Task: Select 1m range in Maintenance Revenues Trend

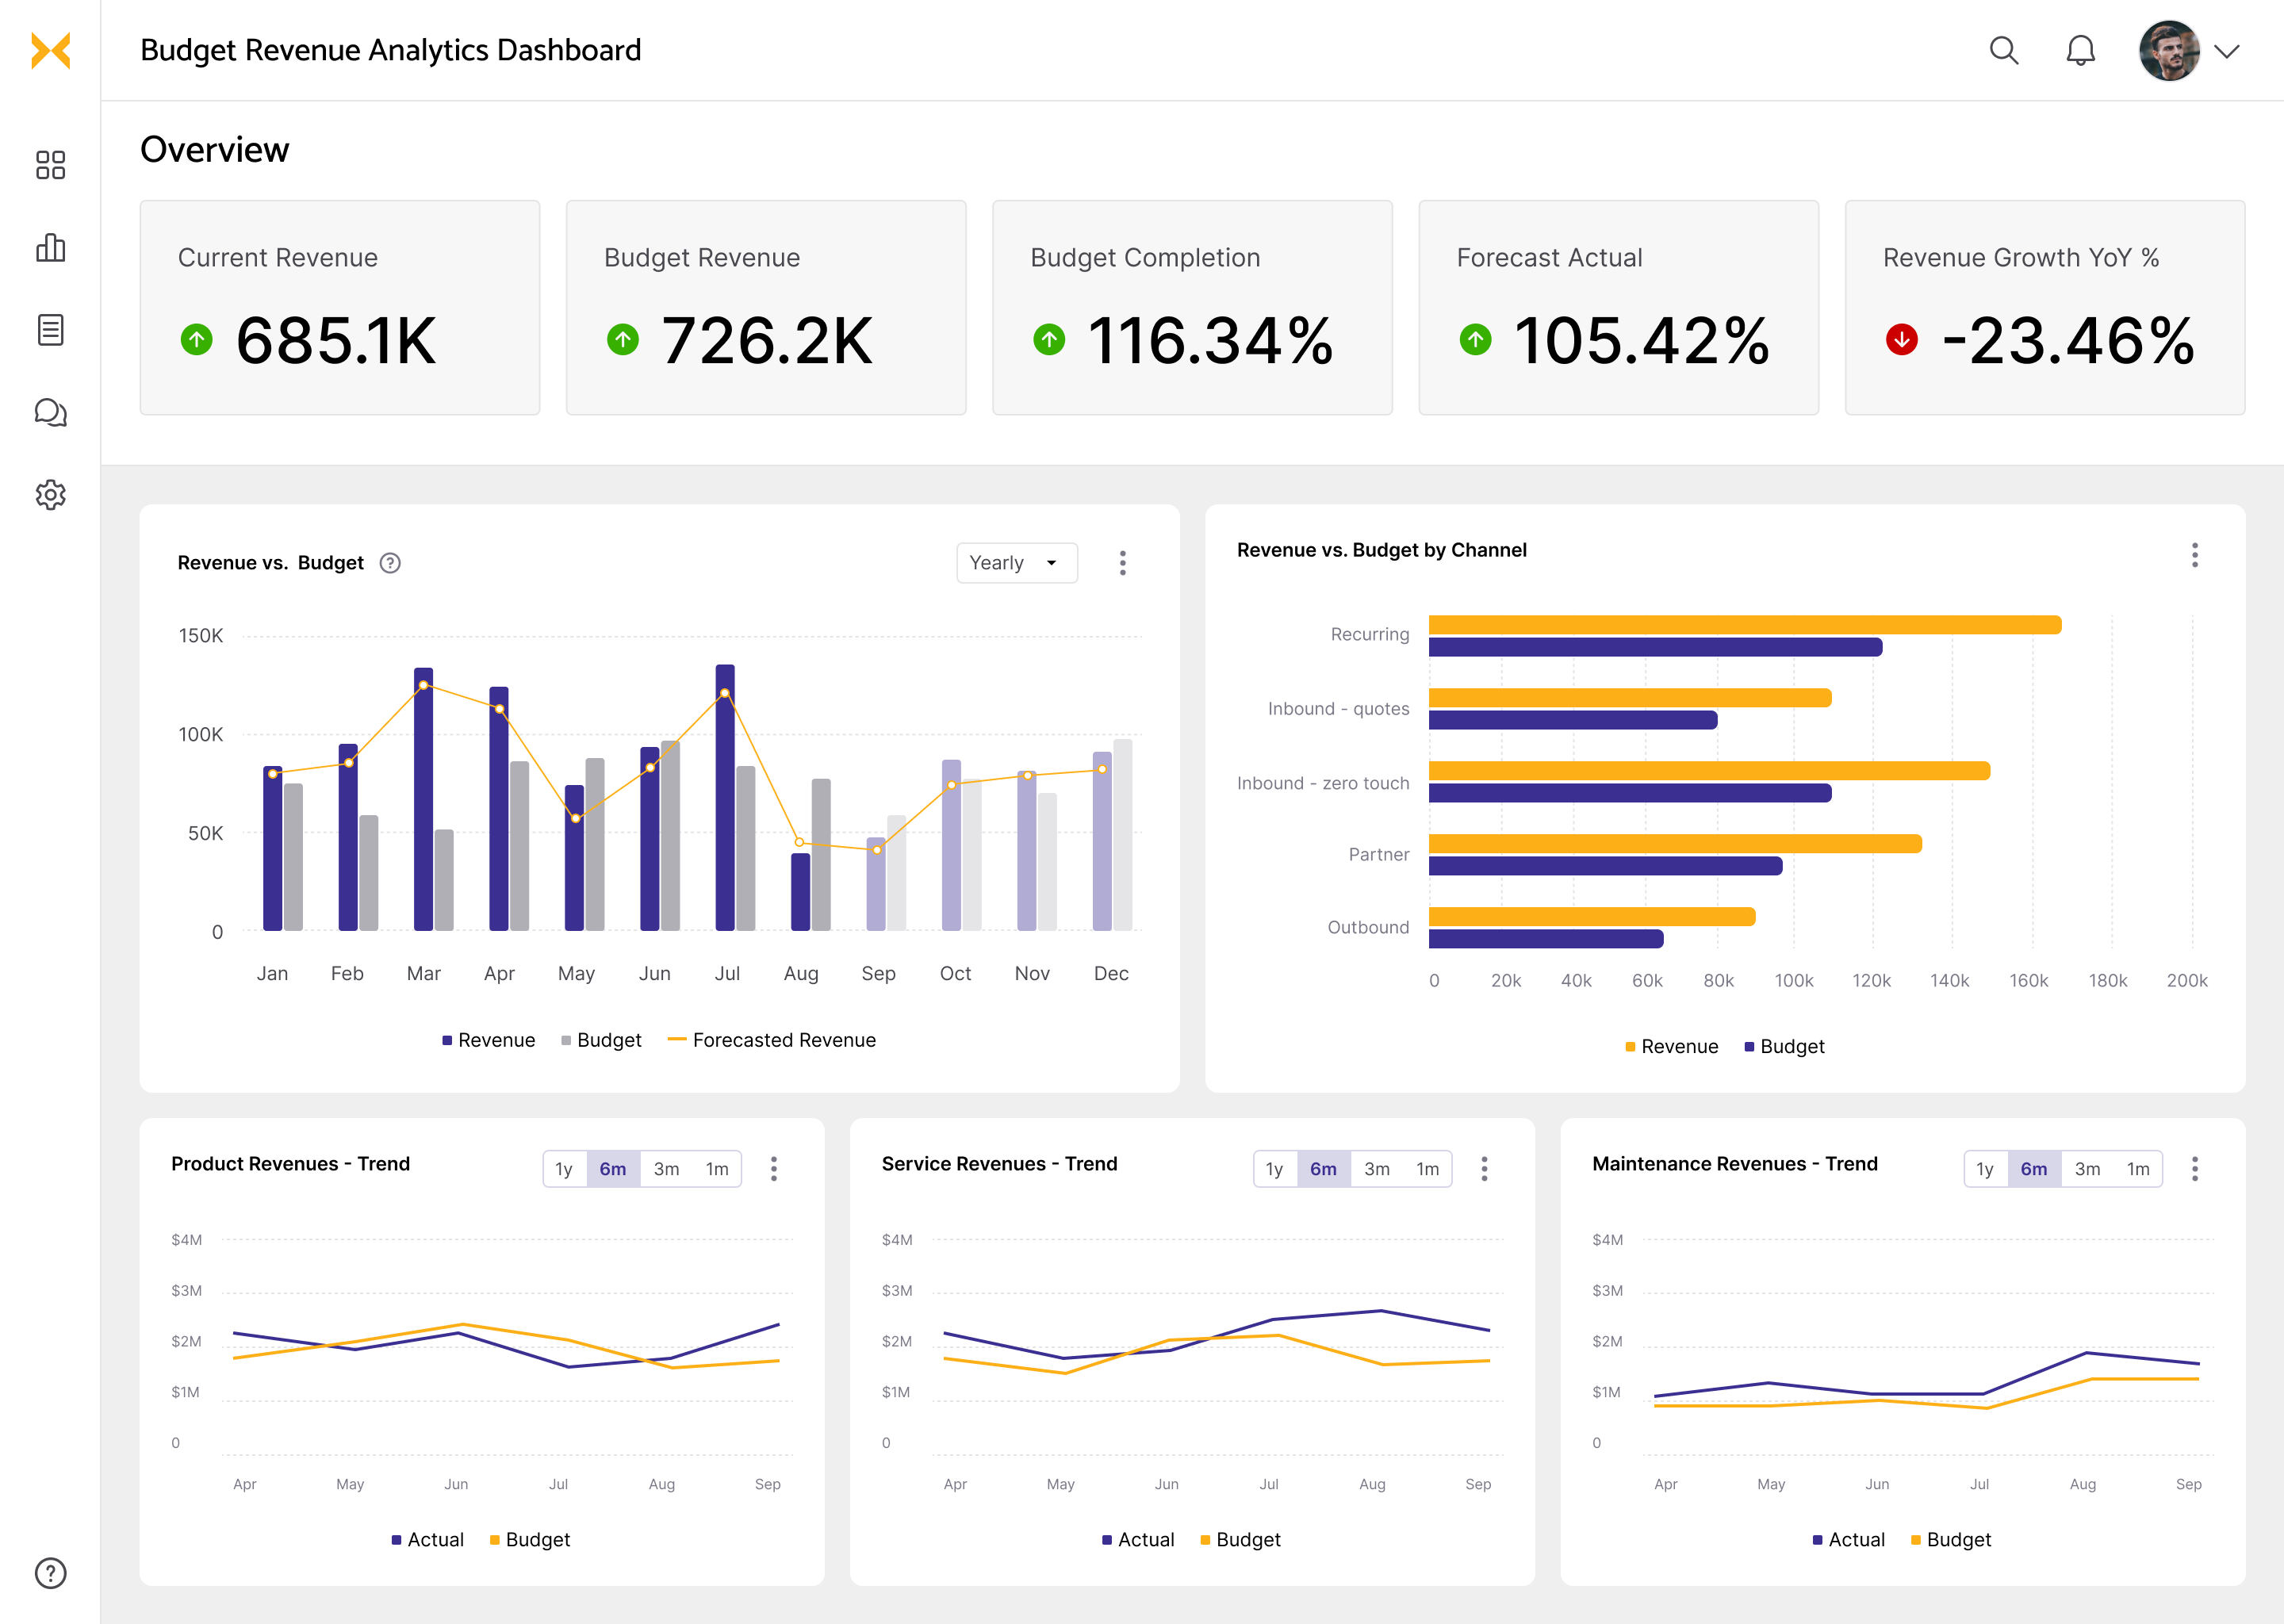Action: pyautogui.click(x=2138, y=1169)
